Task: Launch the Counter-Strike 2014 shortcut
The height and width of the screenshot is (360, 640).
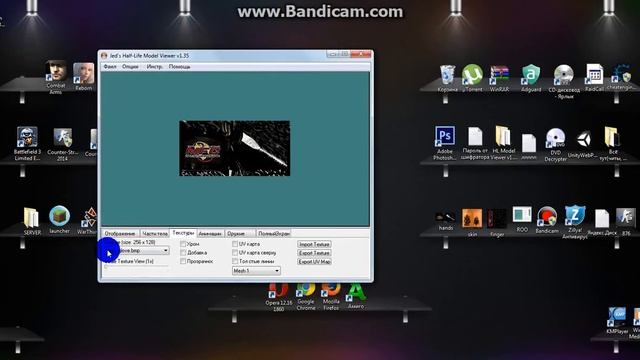Action: point(62,144)
